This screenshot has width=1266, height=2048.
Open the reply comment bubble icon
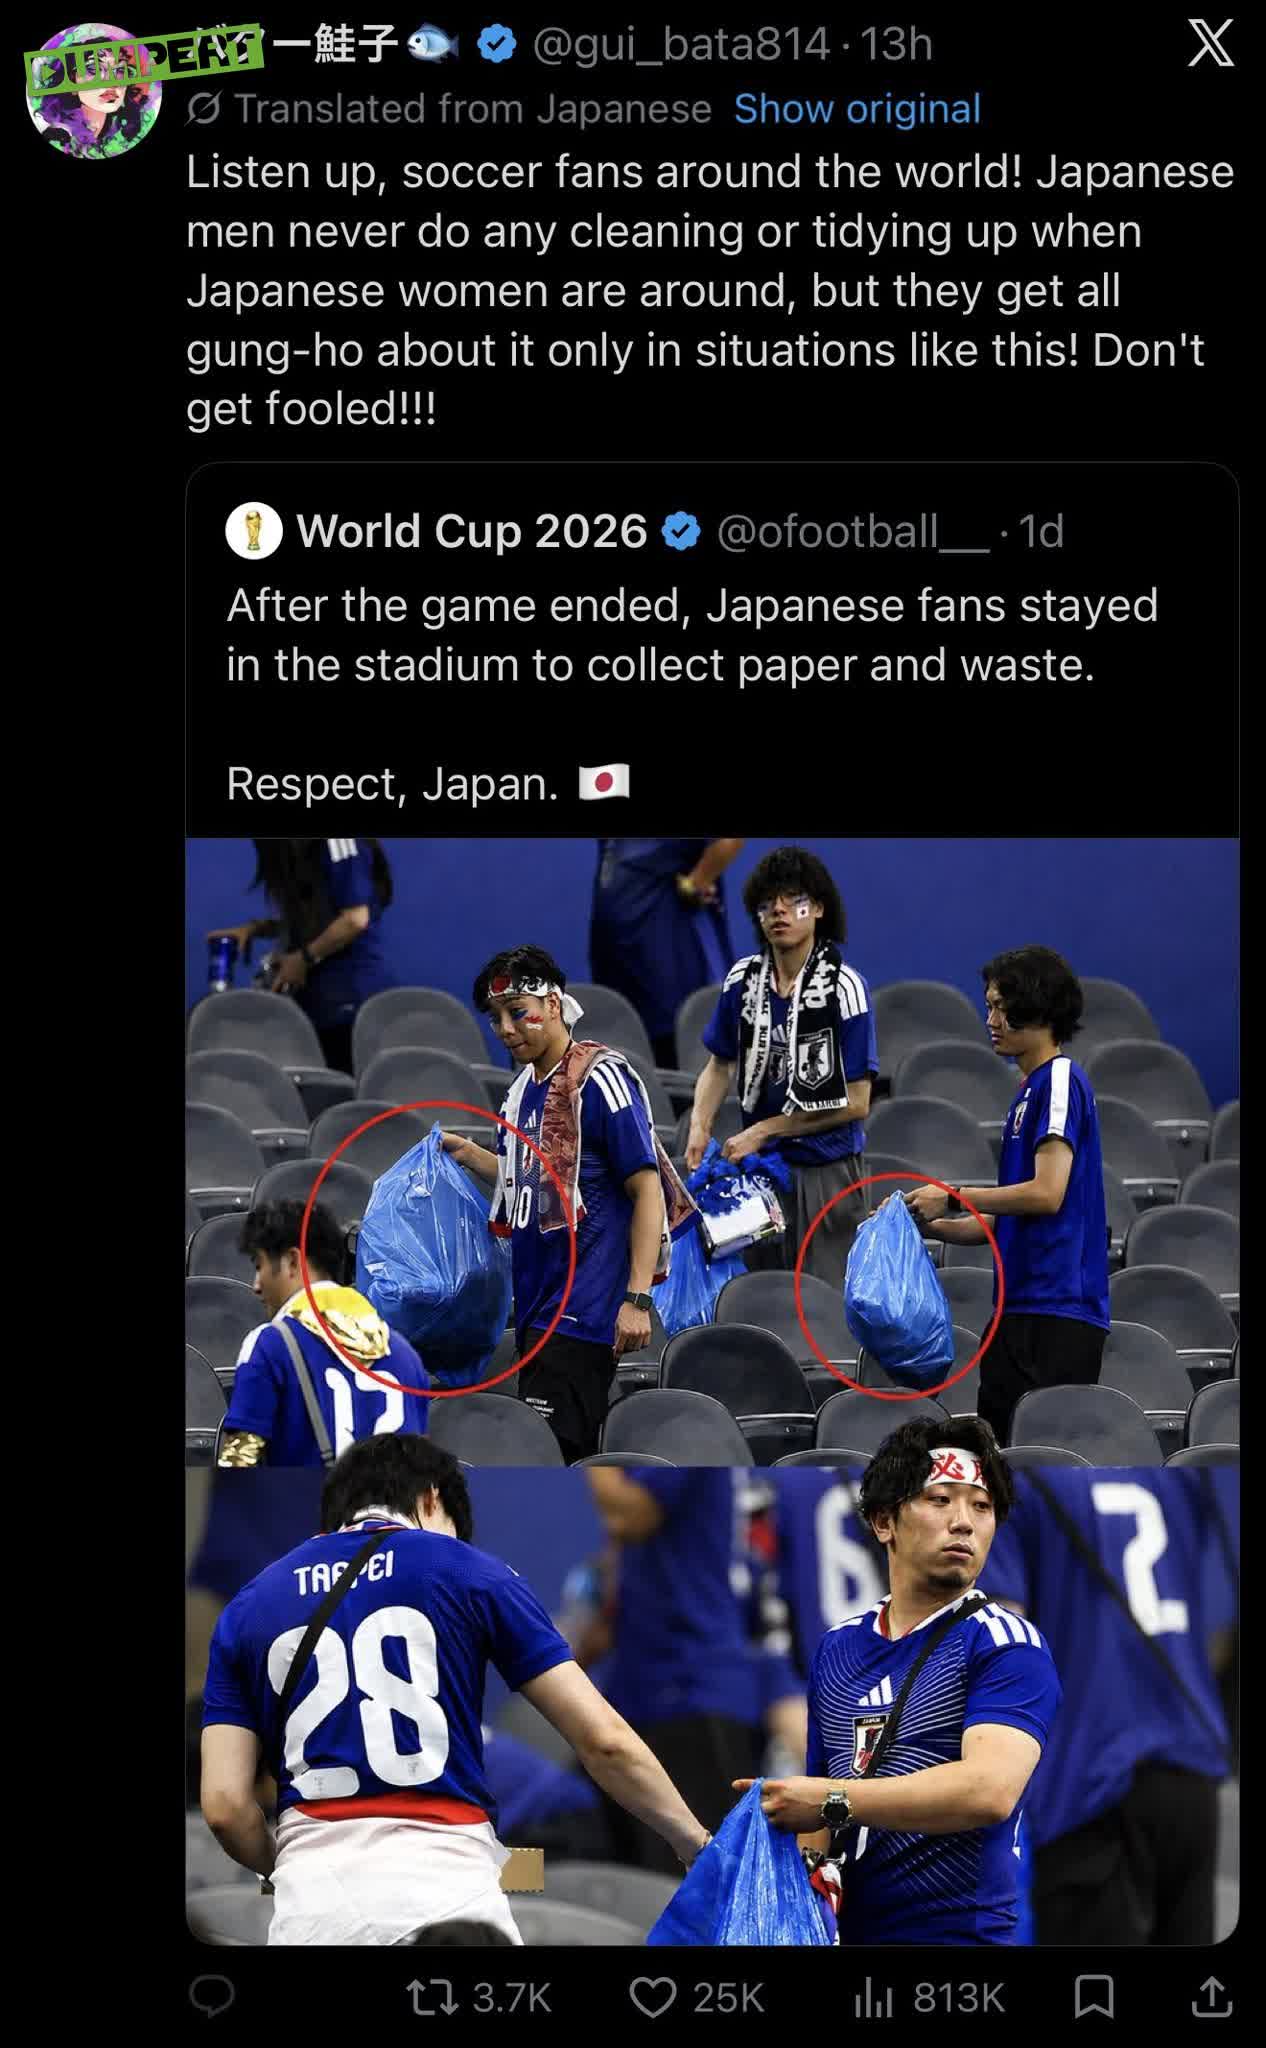pyautogui.click(x=212, y=1997)
